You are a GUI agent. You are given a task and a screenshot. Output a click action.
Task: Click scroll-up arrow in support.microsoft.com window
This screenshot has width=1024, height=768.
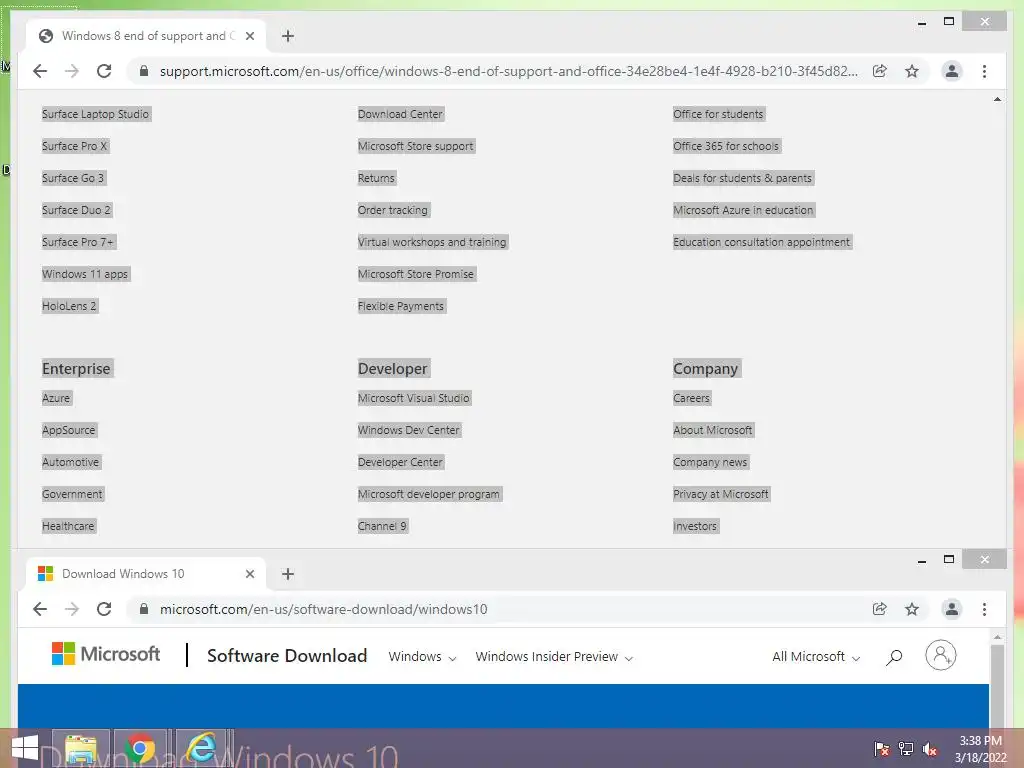coord(997,100)
